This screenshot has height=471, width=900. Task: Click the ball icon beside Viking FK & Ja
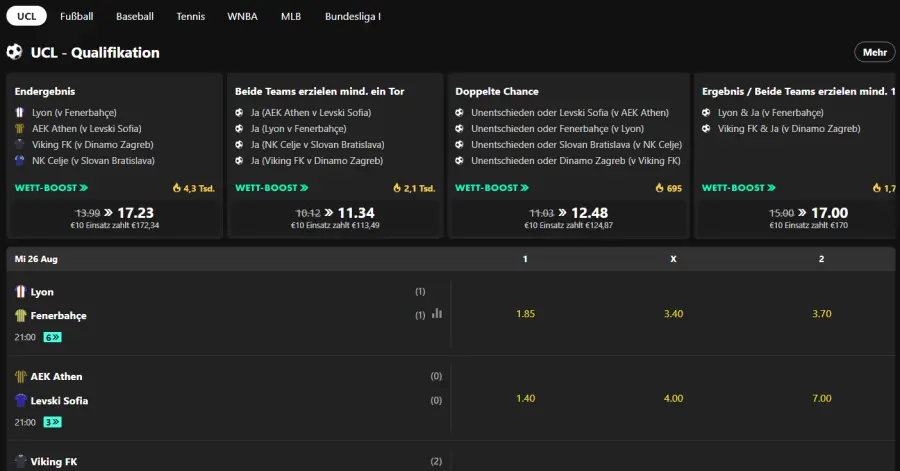pos(707,129)
